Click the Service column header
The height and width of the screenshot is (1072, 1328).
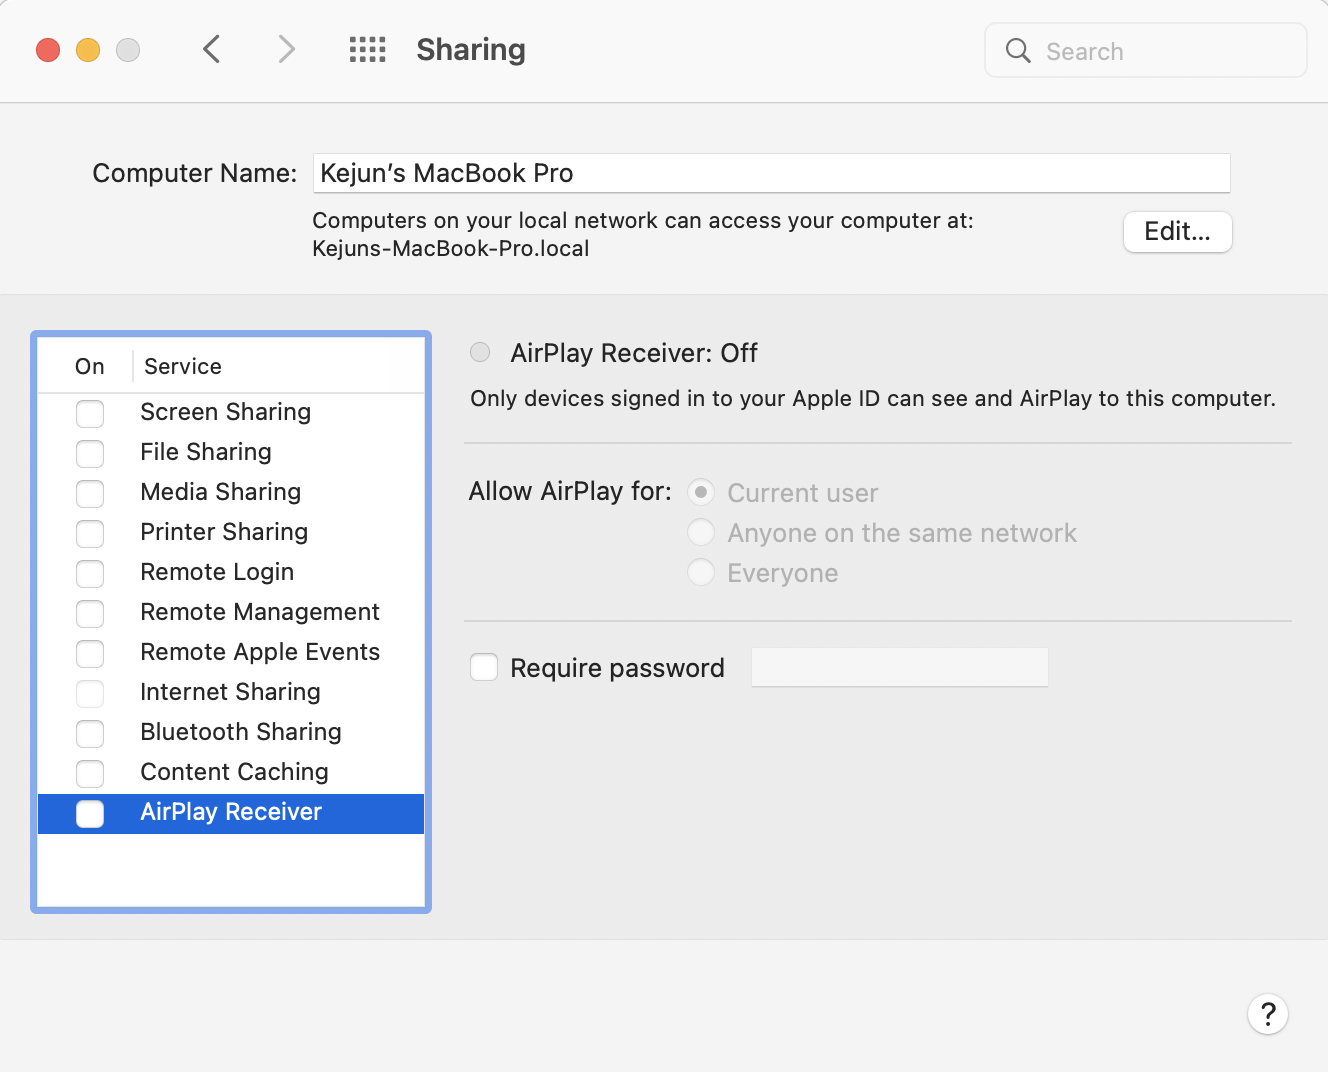183,366
